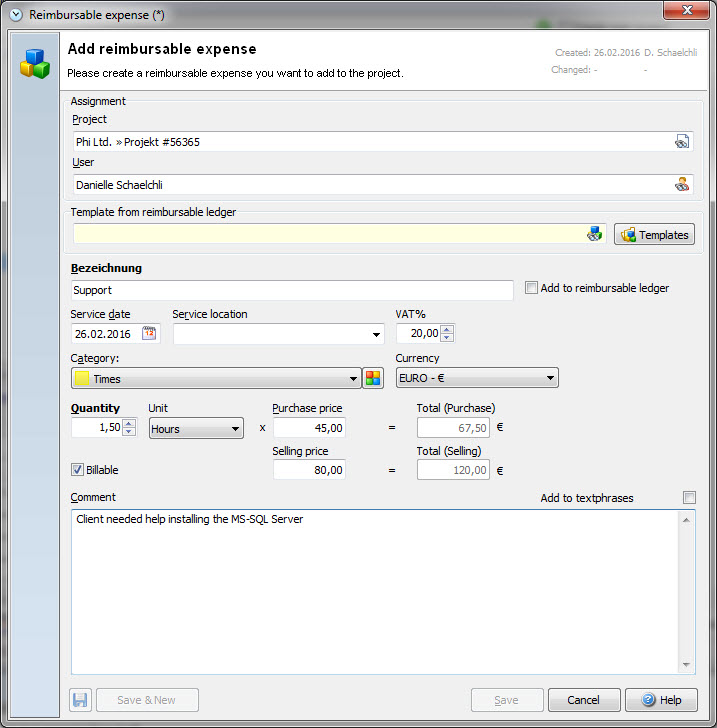This screenshot has height=728, width=717.
Task: Enable Add to reimbursable ledger checkbox
Action: click(x=531, y=288)
